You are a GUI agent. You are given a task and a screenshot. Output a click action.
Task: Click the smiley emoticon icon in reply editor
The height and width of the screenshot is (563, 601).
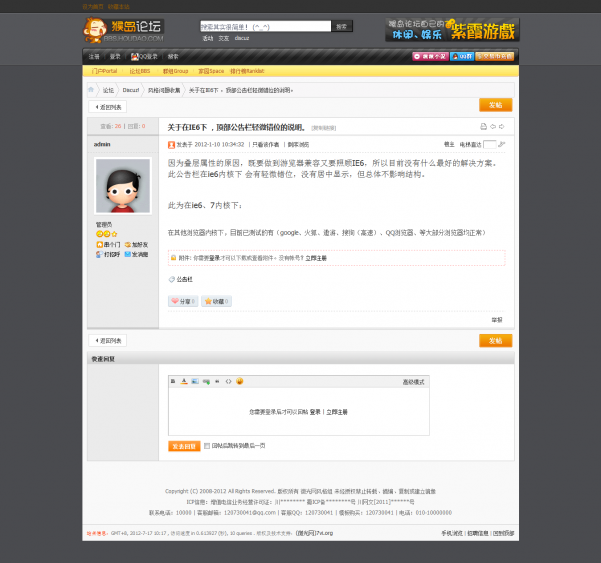click(x=240, y=381)
